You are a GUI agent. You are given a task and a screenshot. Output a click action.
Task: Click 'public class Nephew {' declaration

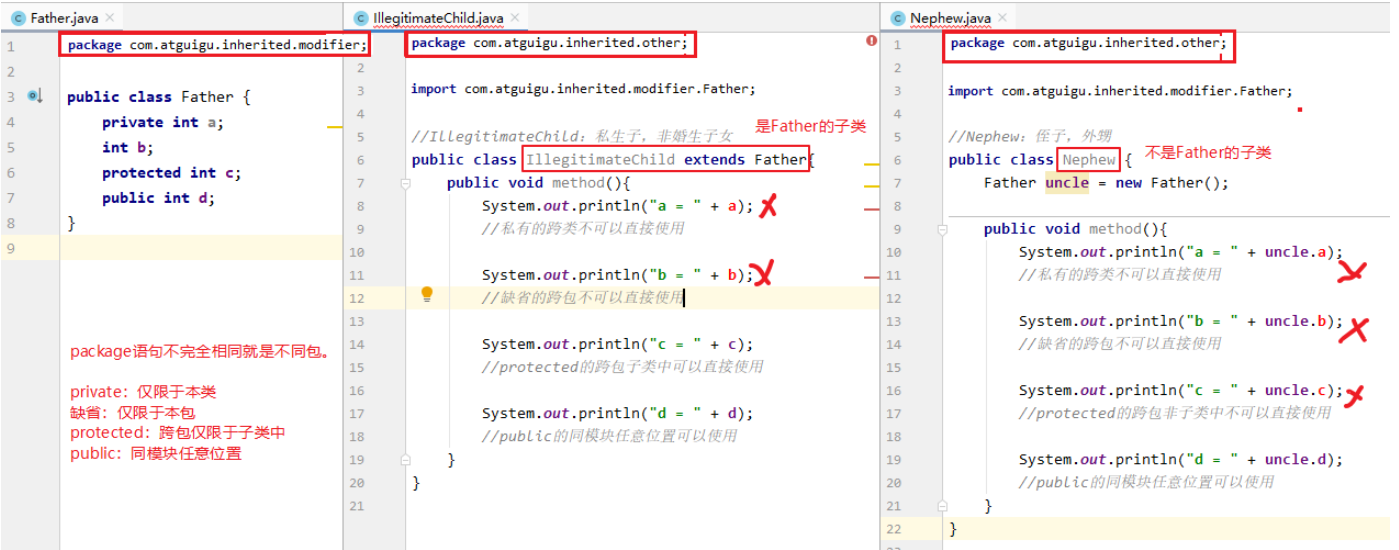[1040, 160]
